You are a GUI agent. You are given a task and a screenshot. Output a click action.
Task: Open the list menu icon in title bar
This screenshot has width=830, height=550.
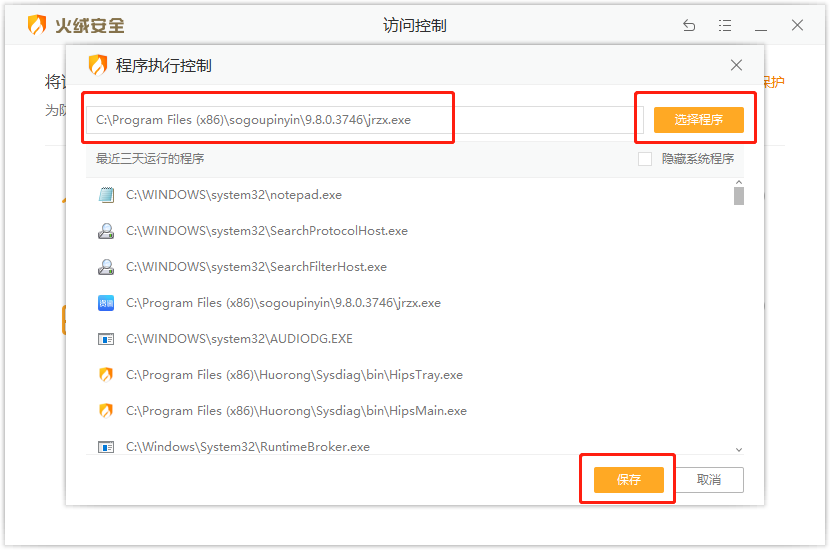[725, 25]
